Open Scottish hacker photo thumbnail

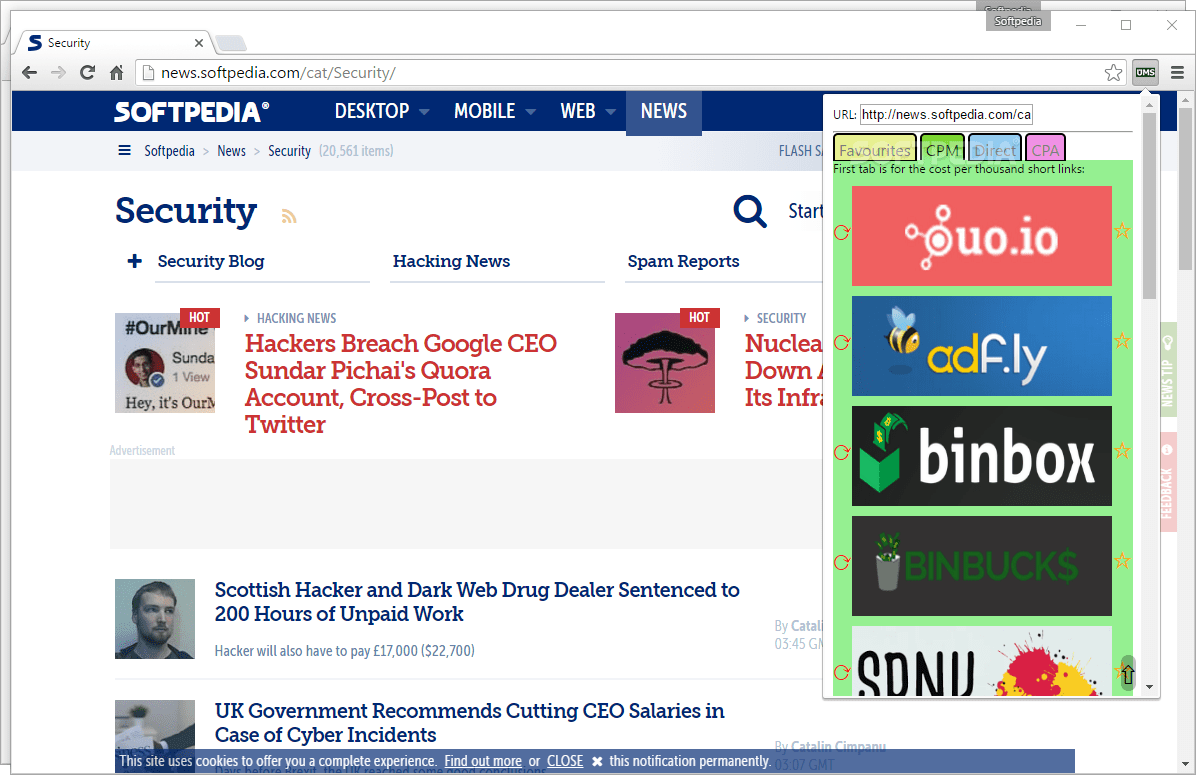coord(155,619)
